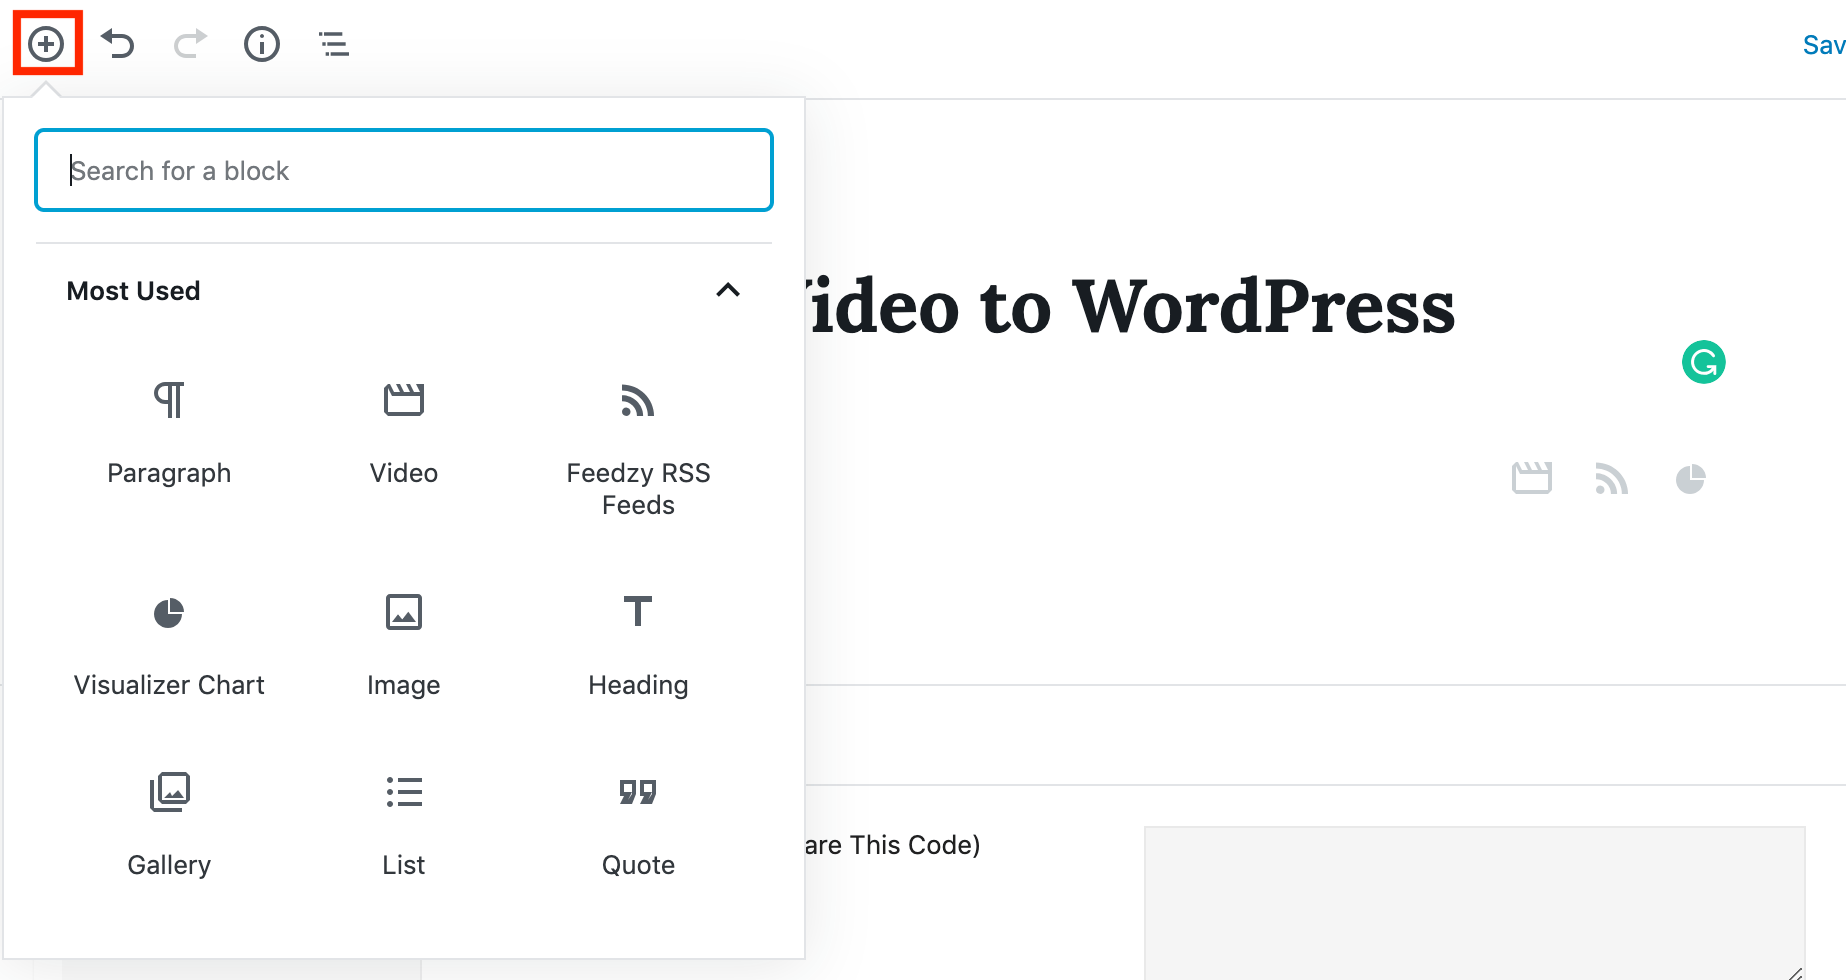
Task: Open the block navigation list icon
Action: click(334, 44)
